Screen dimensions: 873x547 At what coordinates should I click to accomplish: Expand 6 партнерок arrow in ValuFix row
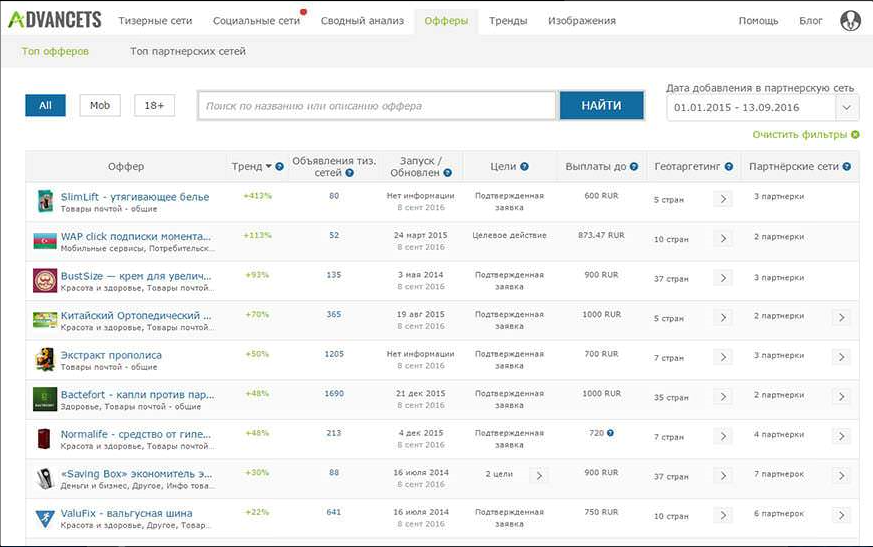[x=841, y=515]
